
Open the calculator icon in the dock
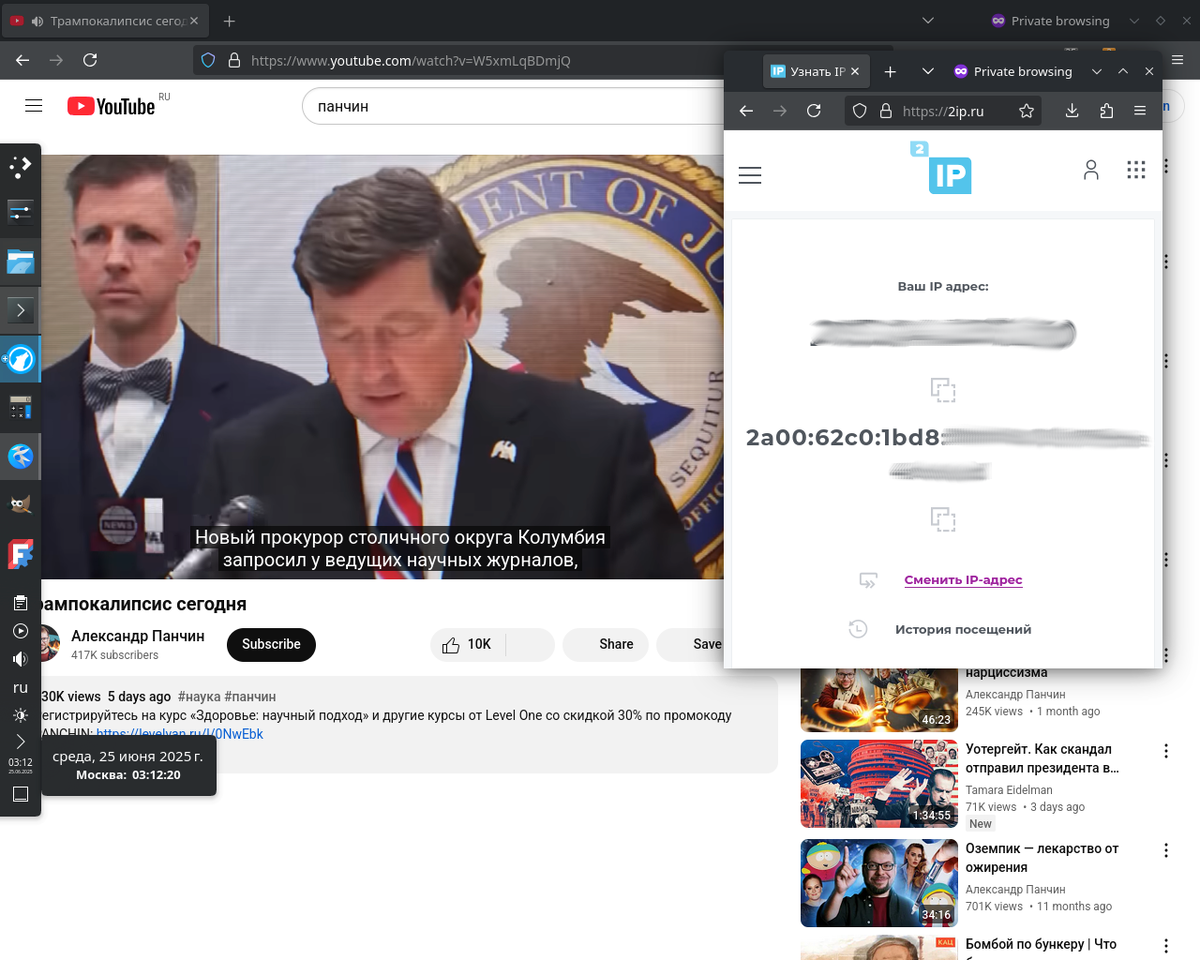coord(20,407)
